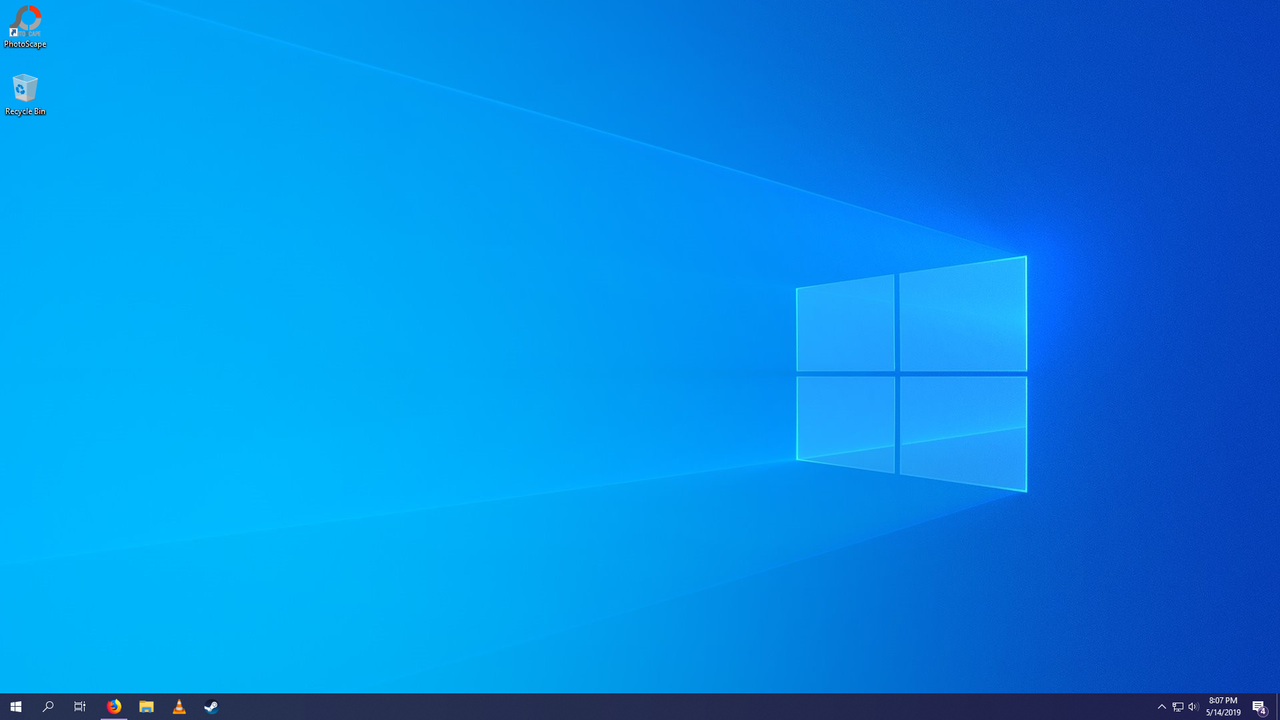Open the Action Center
This screenshot has height=720, width=1280.
pos(1258,707)
